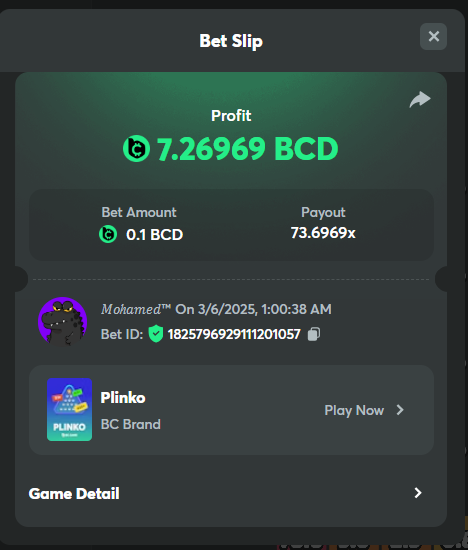
Task: Close the Bet Slip dialog
Action: point(433,36)
